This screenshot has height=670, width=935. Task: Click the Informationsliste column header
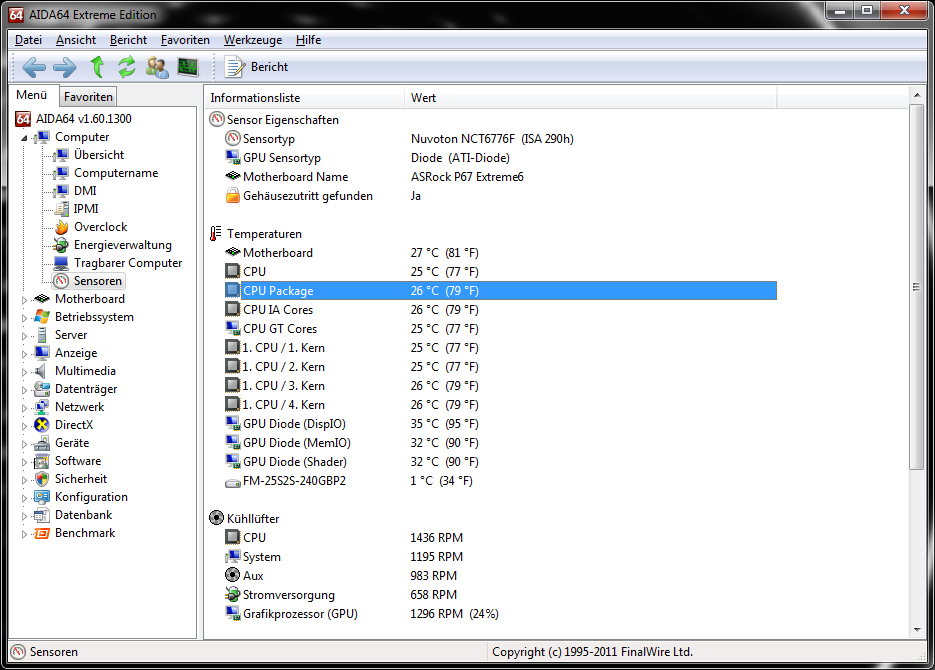tap(304, 98)
